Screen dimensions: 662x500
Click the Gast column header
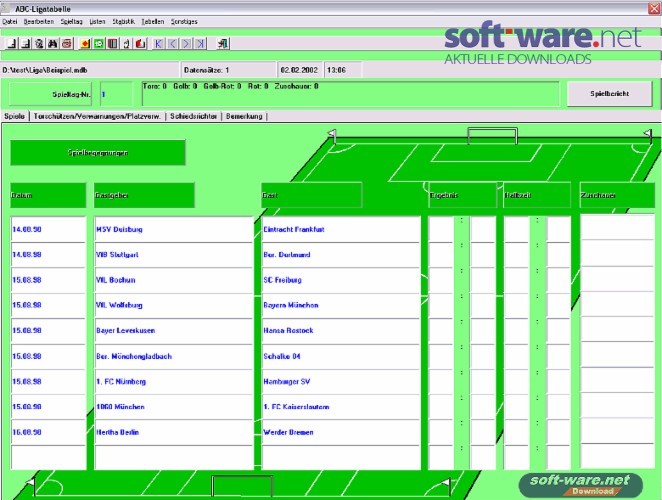pyautogui.click(x=312, y=195)
